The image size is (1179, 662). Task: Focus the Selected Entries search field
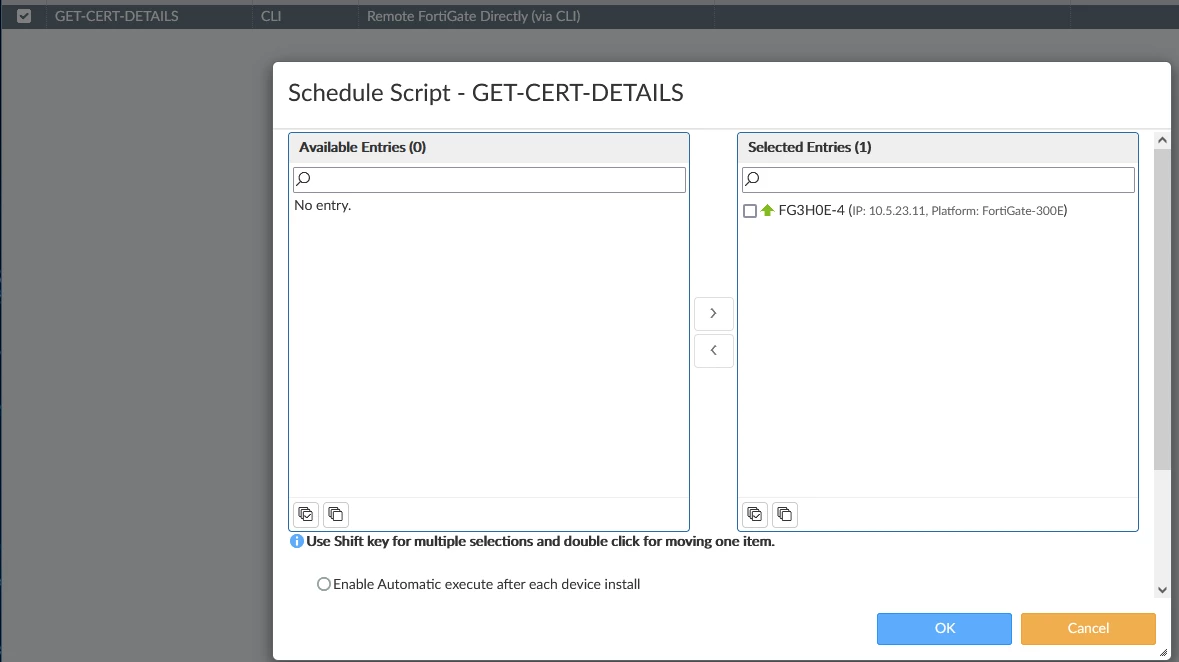[x=938, y=180]
